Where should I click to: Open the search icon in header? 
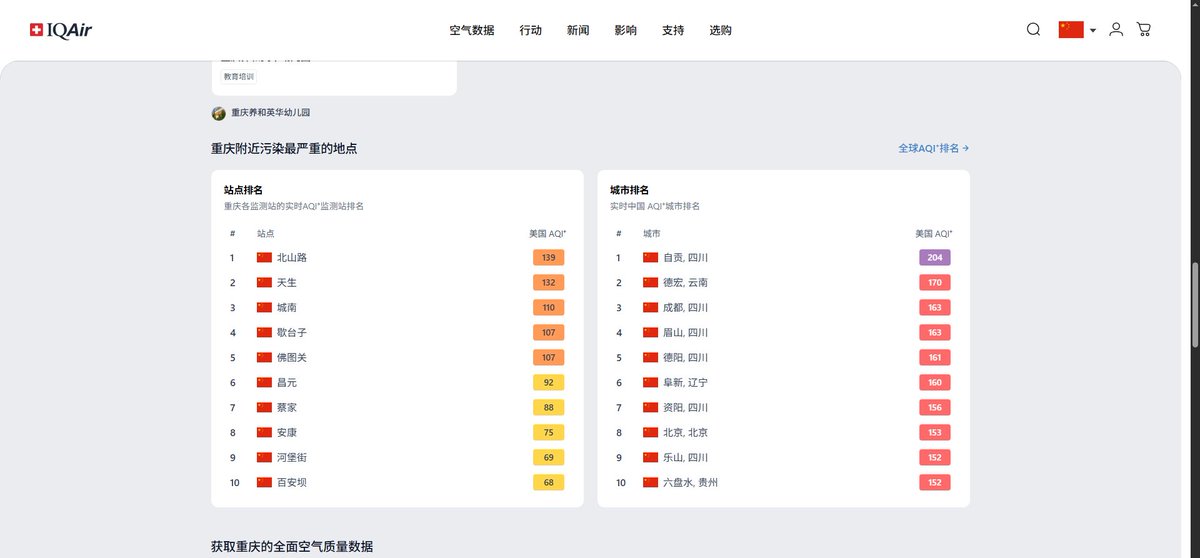click(x=1033, y=30)
